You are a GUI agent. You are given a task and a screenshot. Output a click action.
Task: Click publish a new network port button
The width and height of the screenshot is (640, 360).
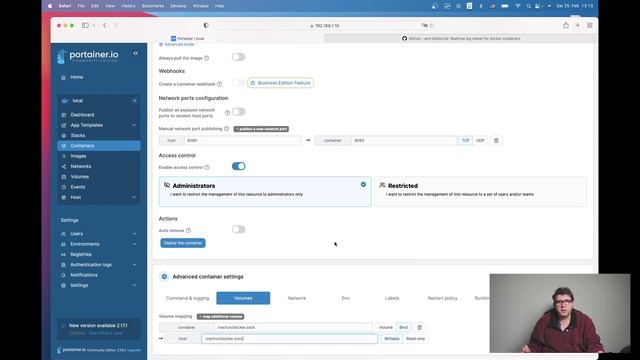[261, 129]
